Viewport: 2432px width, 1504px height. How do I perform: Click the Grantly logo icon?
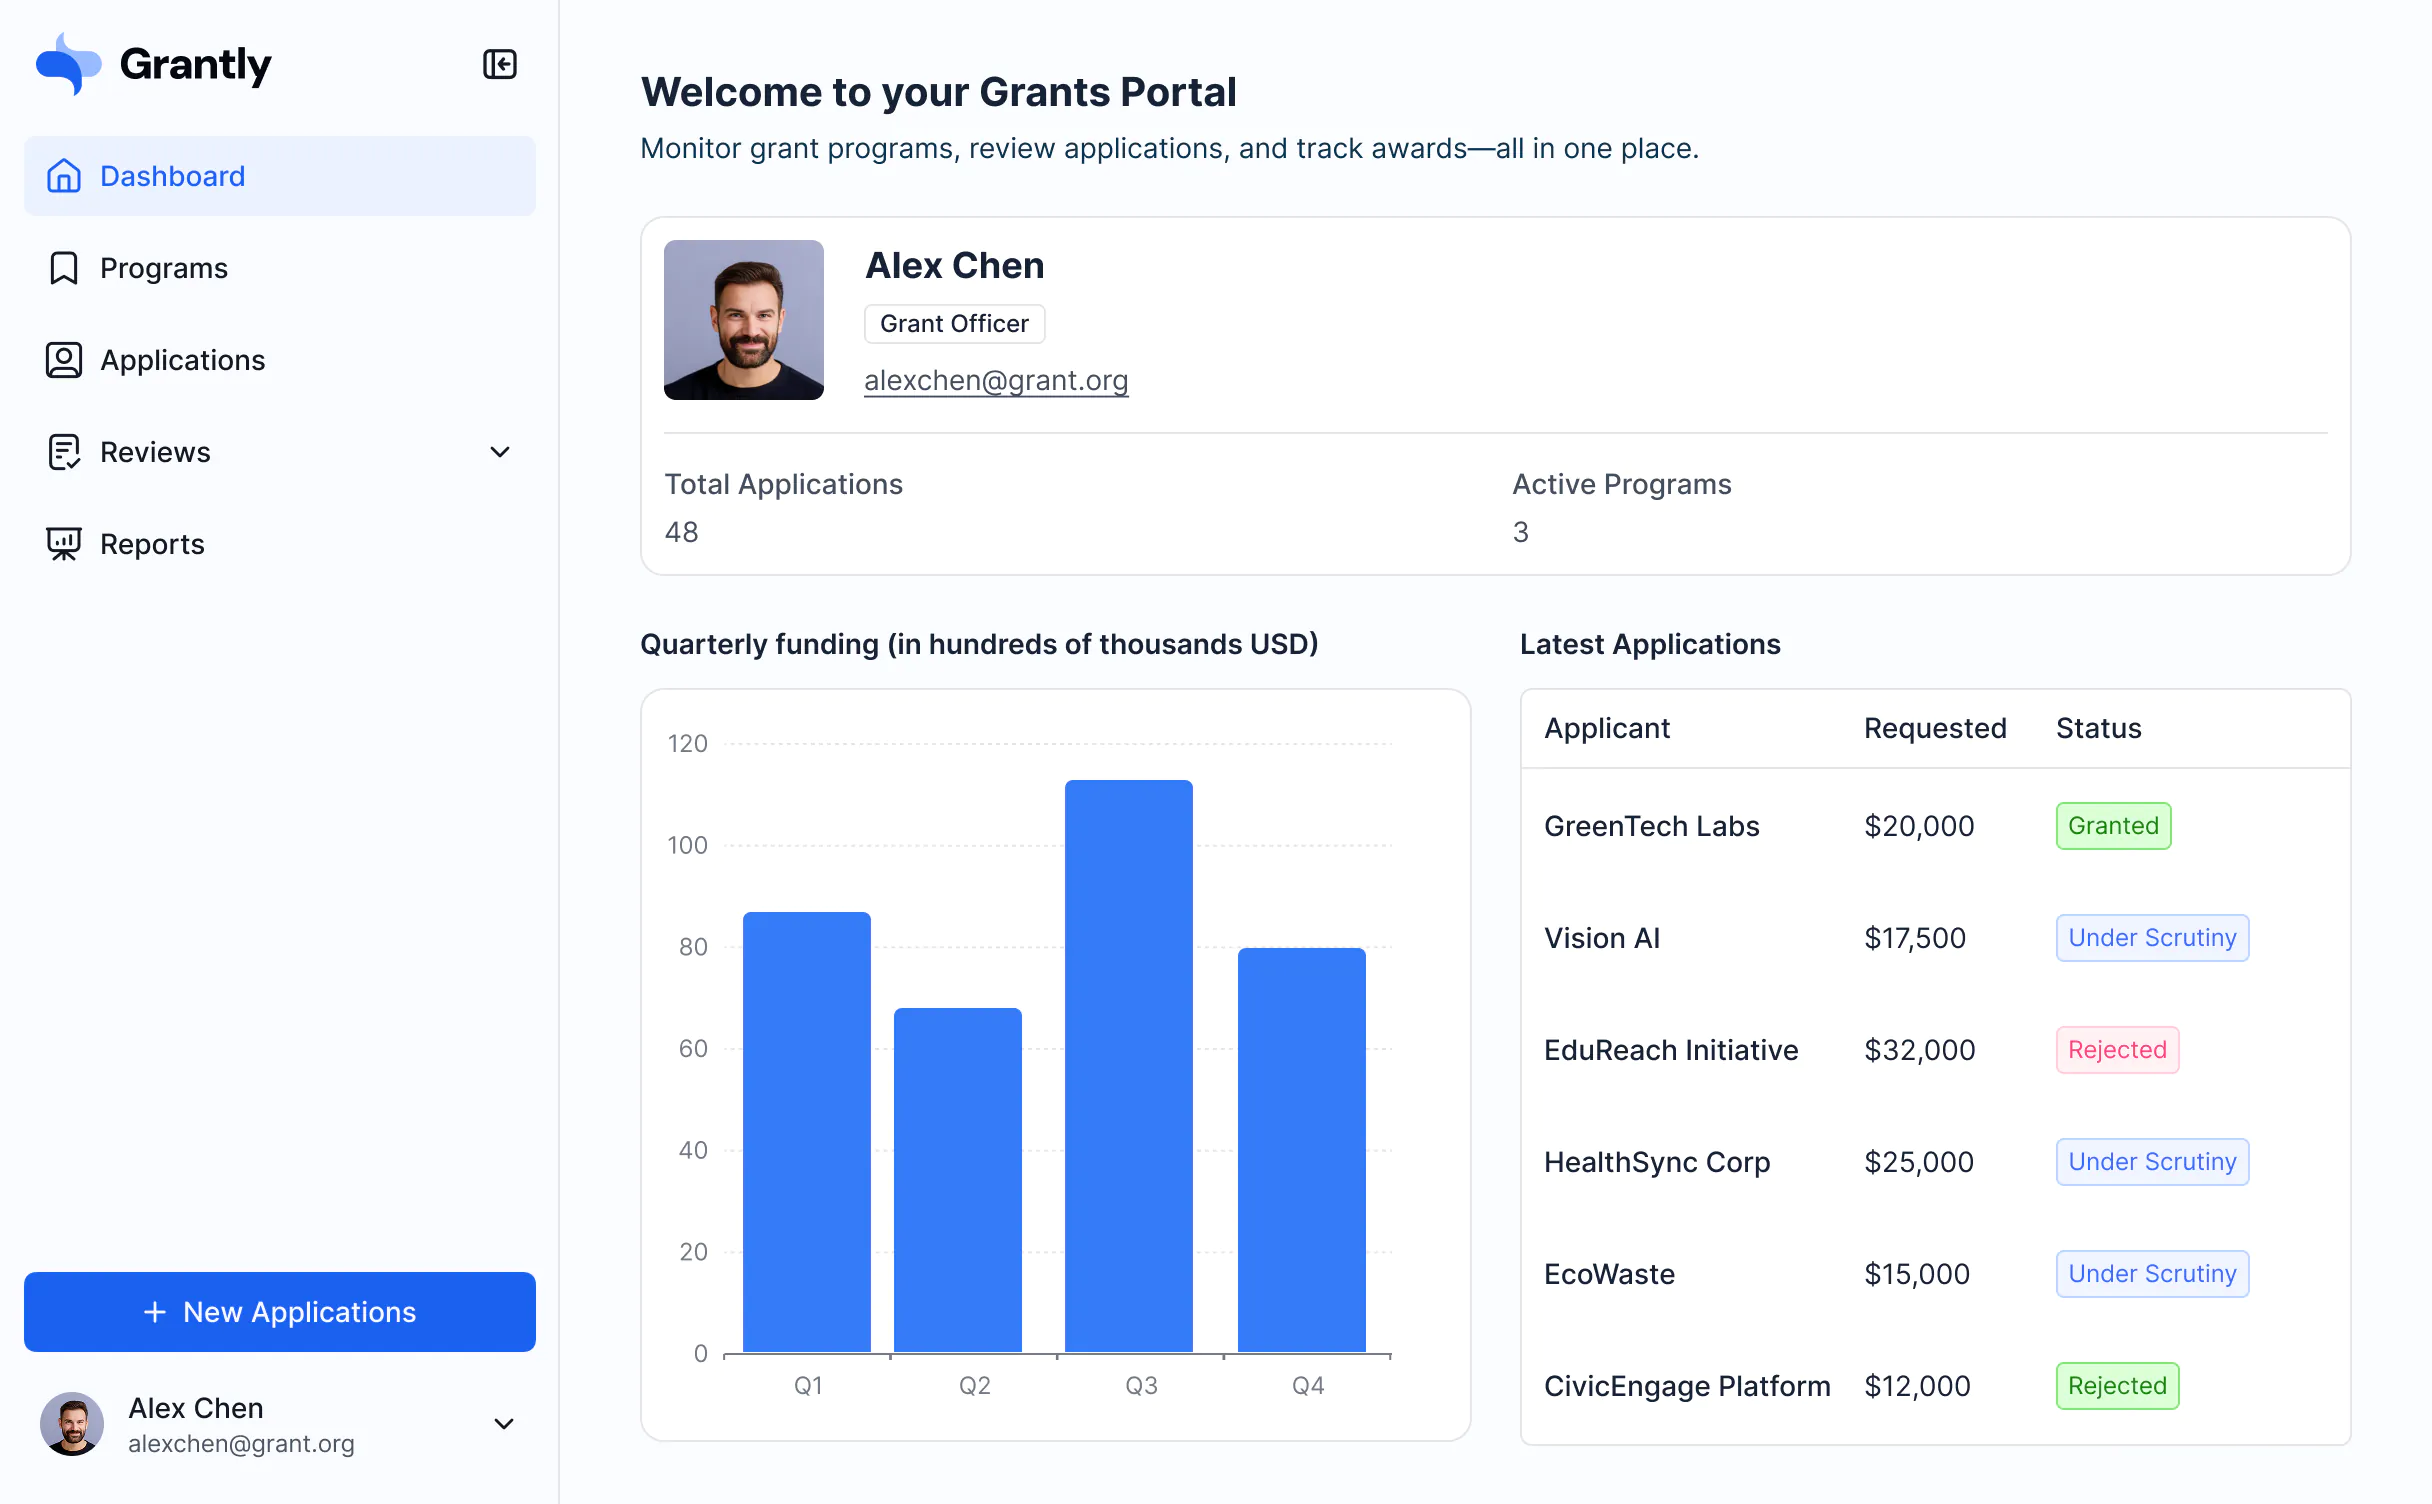pos(67,63)
